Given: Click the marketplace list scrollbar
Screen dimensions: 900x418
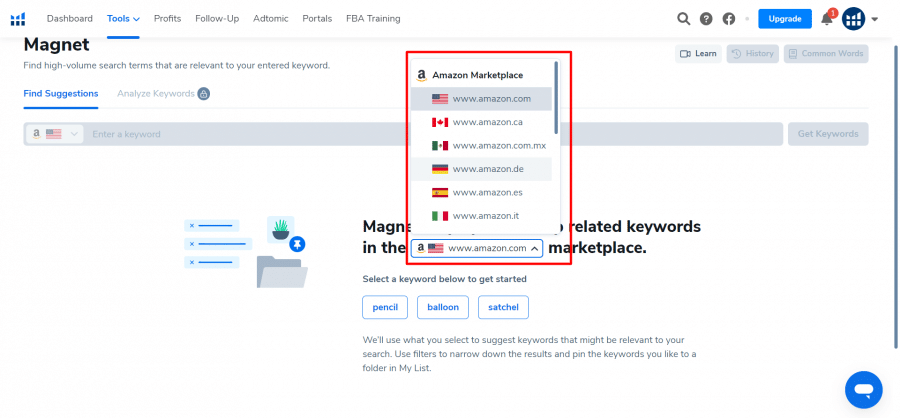Looking at the screenshot, I should coord(556,98).
